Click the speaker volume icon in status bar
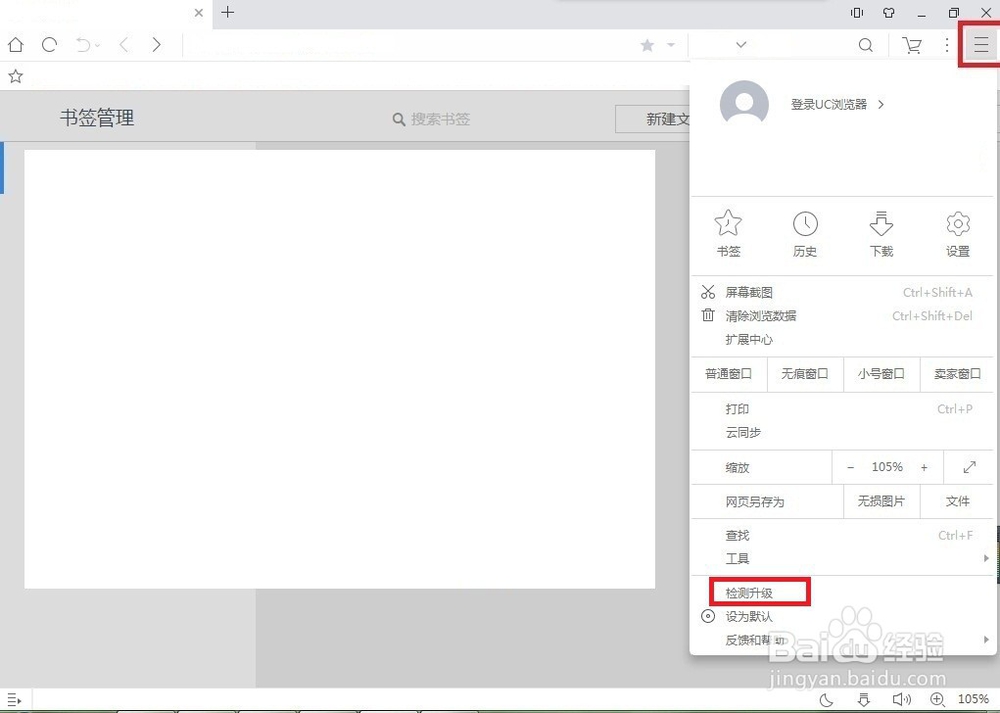Viewport: 1000px width, 713px height. click(x=902, y=699)
